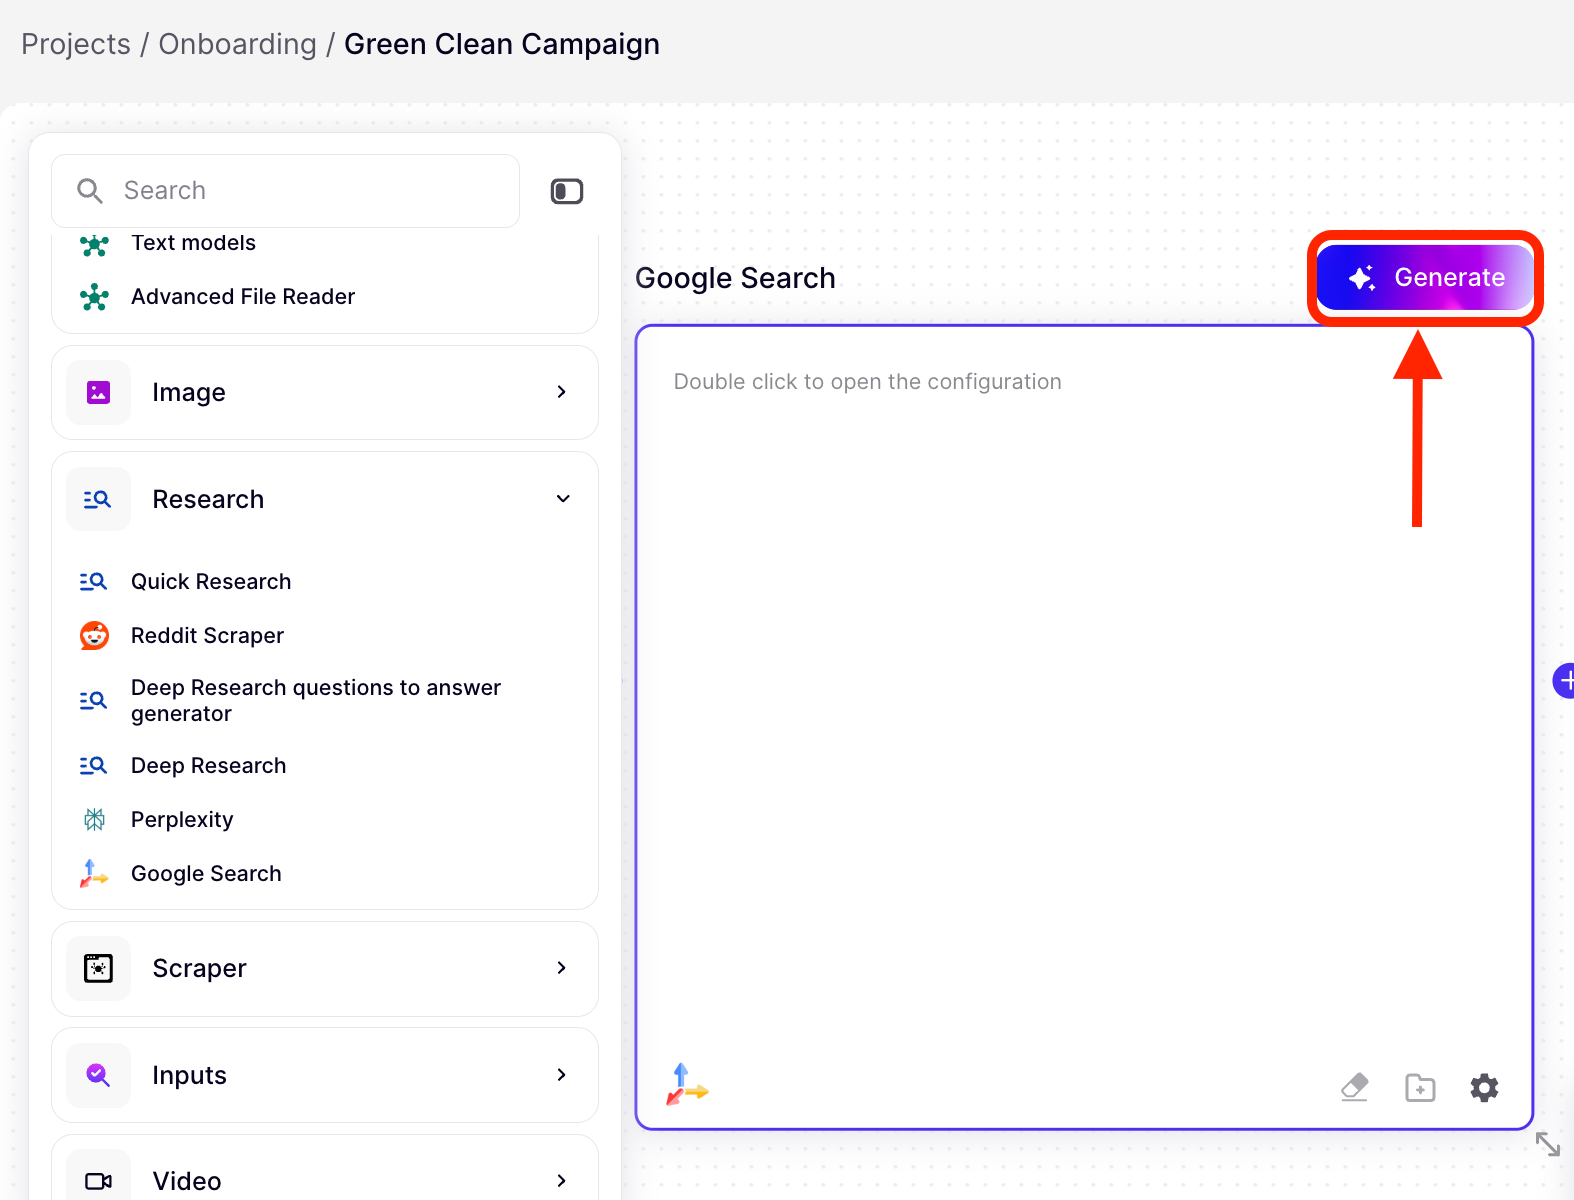Open the Video category
The height and width of the screenshot is (1200, 1574).
325,1168
